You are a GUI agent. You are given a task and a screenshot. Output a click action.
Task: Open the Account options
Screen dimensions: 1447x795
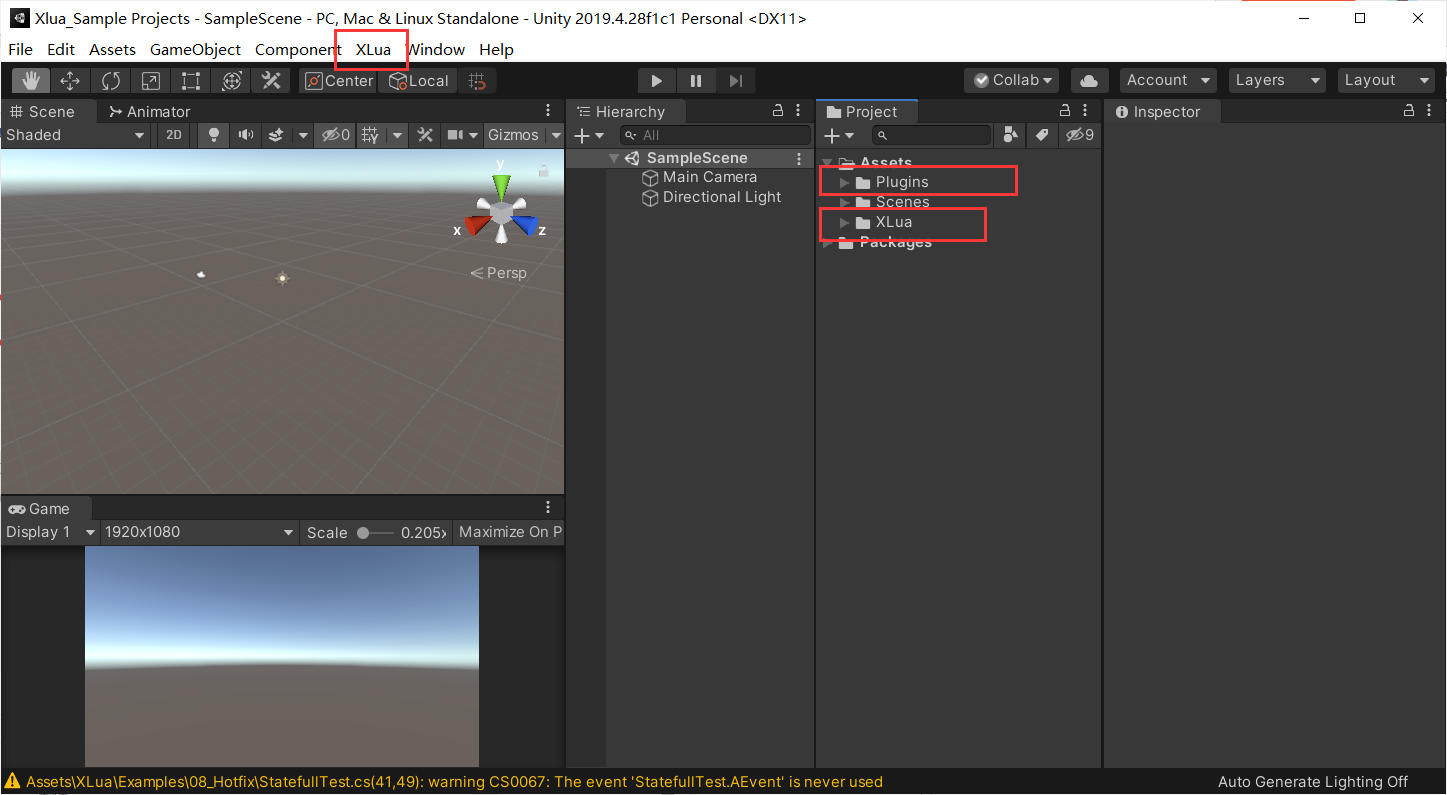coord(1167,79)
